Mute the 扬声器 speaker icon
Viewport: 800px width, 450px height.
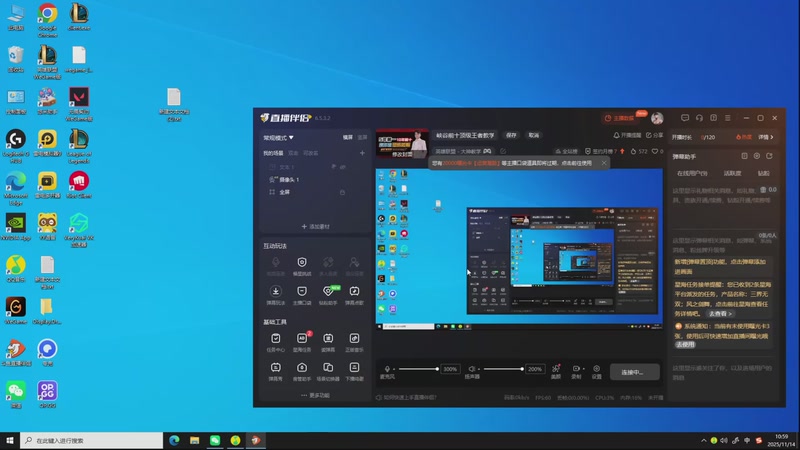(x=472, y=369)
